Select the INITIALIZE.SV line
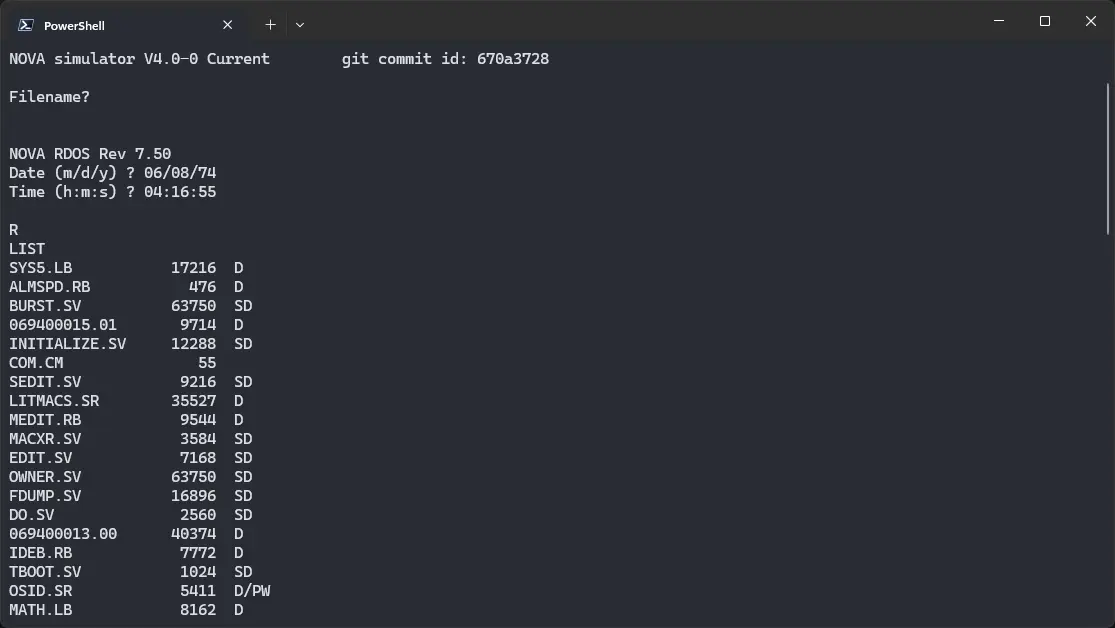This screenshot has height=628, width=1115. (66, 343)
